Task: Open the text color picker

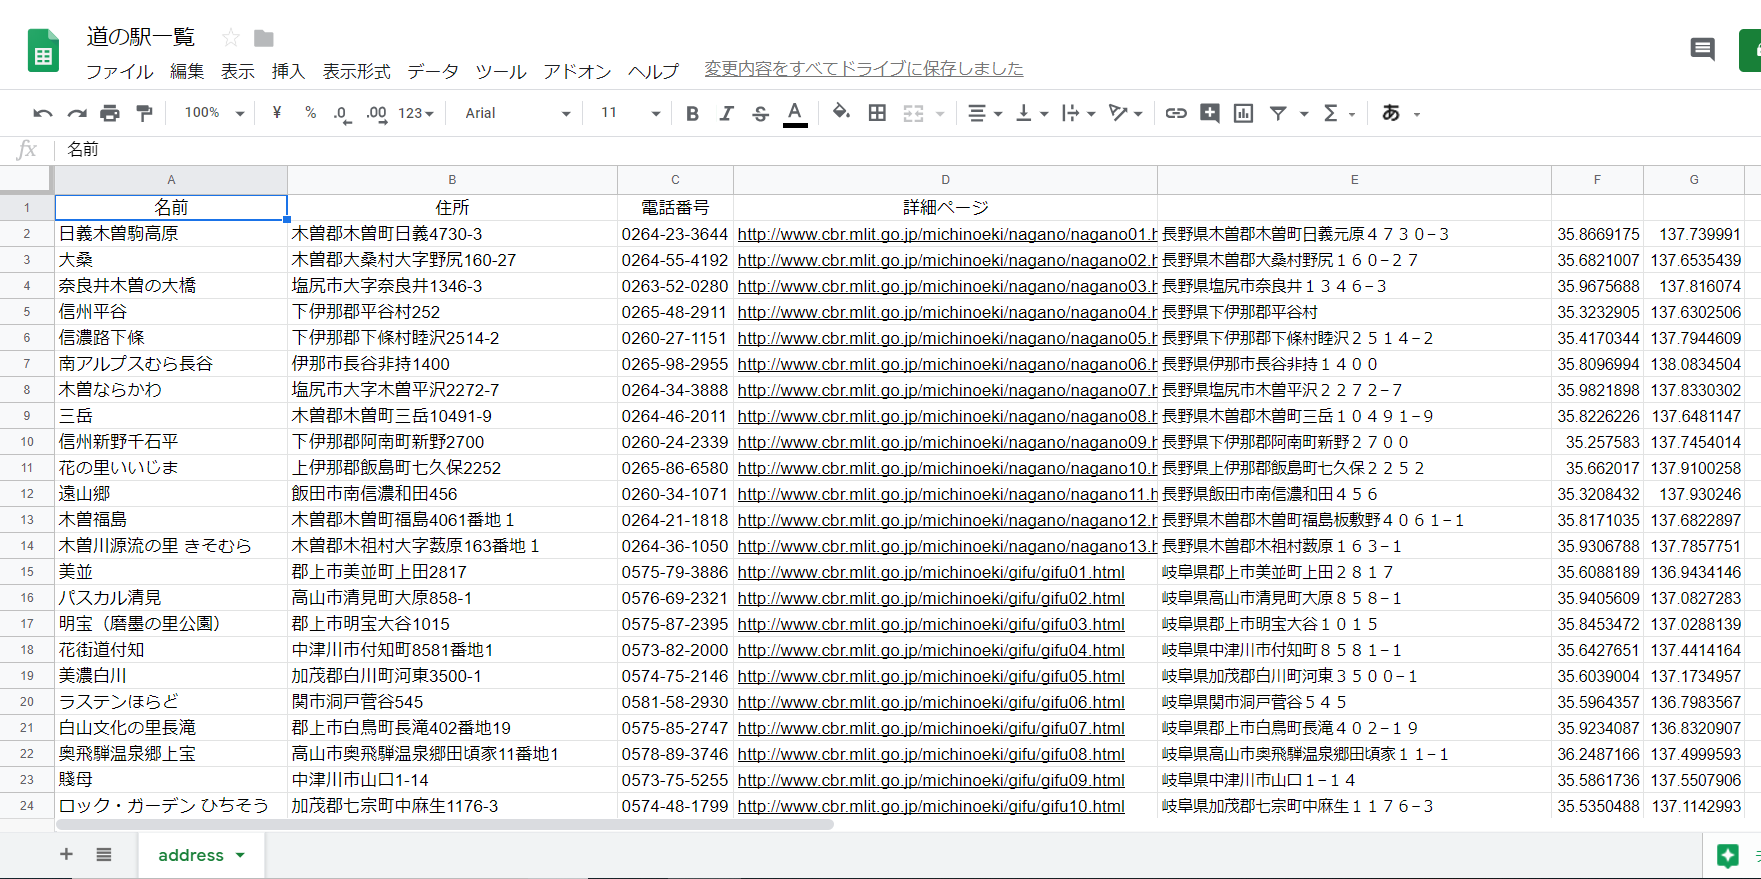Action: (795, 113)
